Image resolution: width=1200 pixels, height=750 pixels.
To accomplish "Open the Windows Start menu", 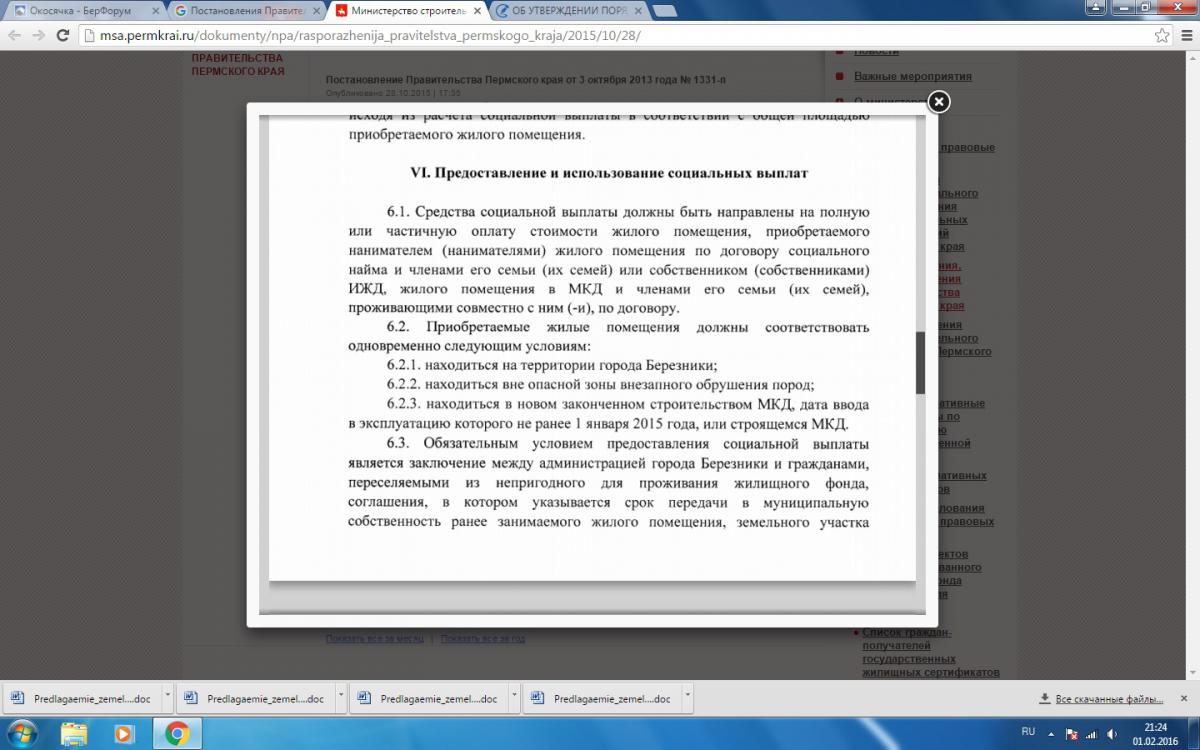I will 22,733.
